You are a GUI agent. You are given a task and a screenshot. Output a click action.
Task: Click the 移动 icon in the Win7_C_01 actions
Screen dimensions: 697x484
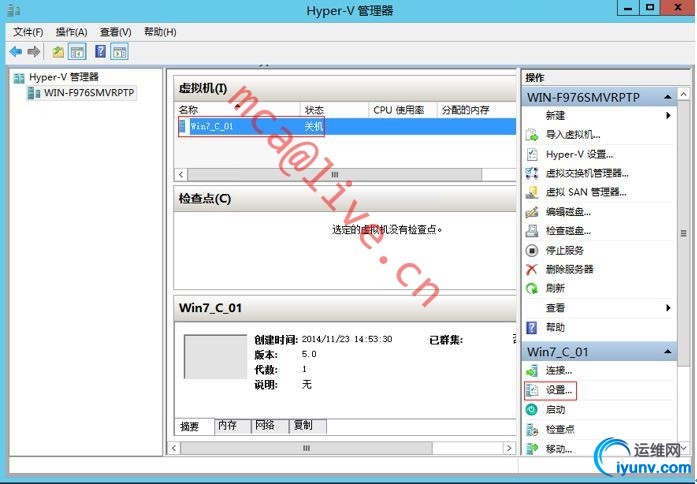pos(532,448)
